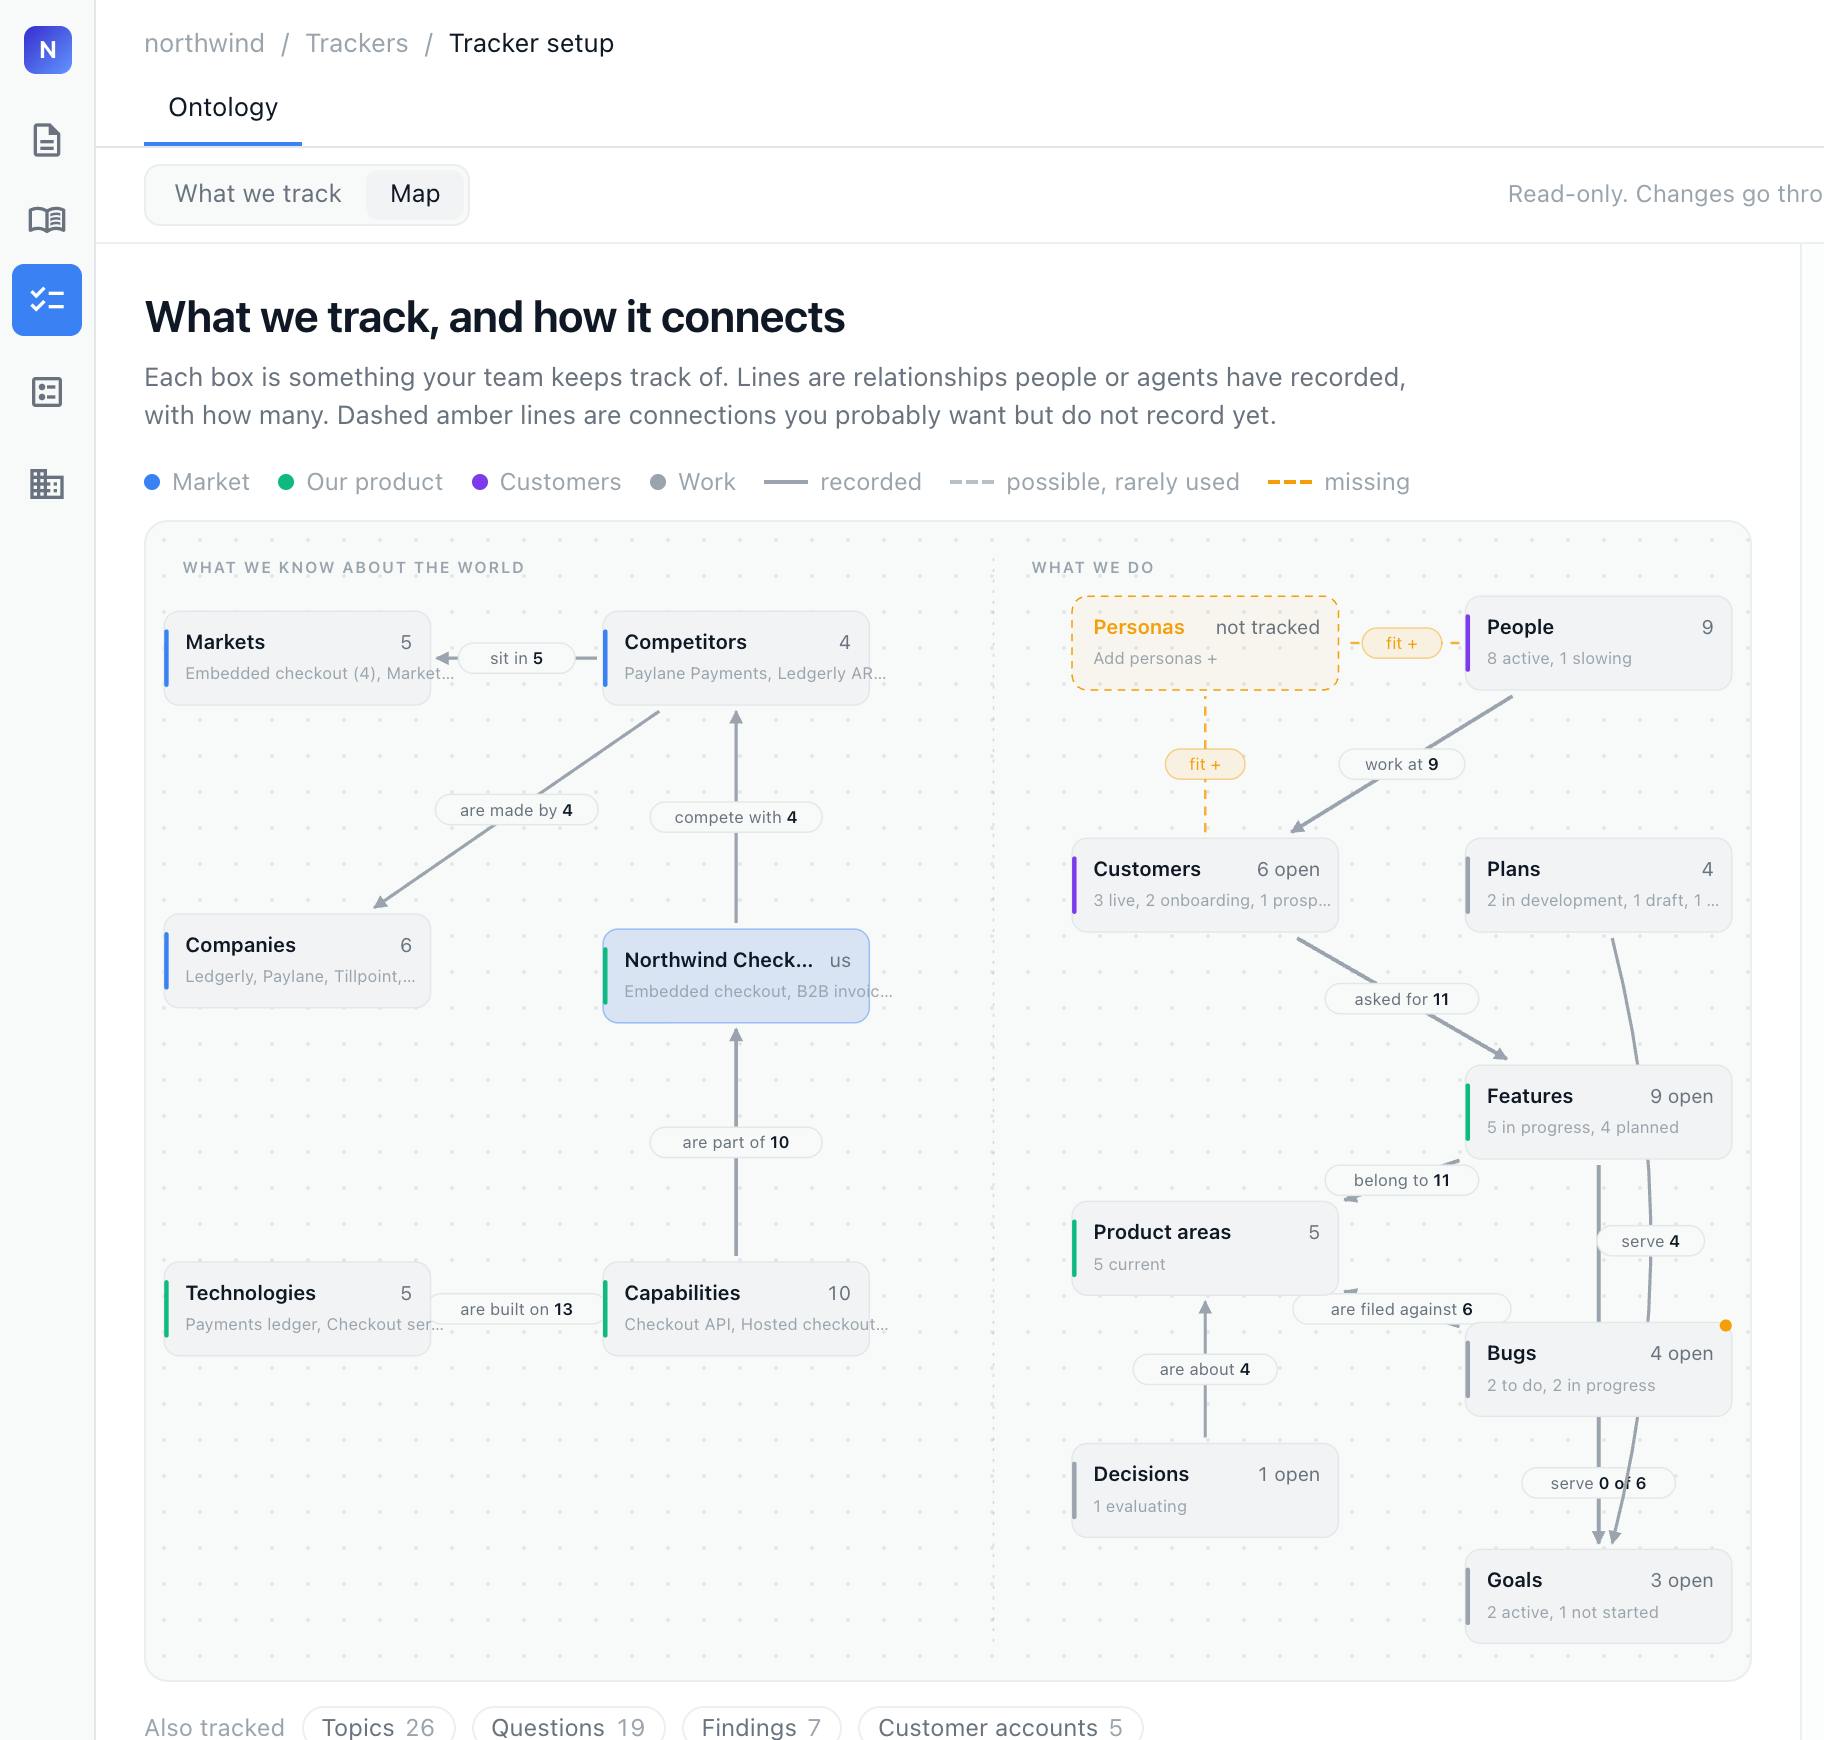
Task: Click the 'sit in 5' relationship label
Action: pyautogui.click(x=516, y=658)
